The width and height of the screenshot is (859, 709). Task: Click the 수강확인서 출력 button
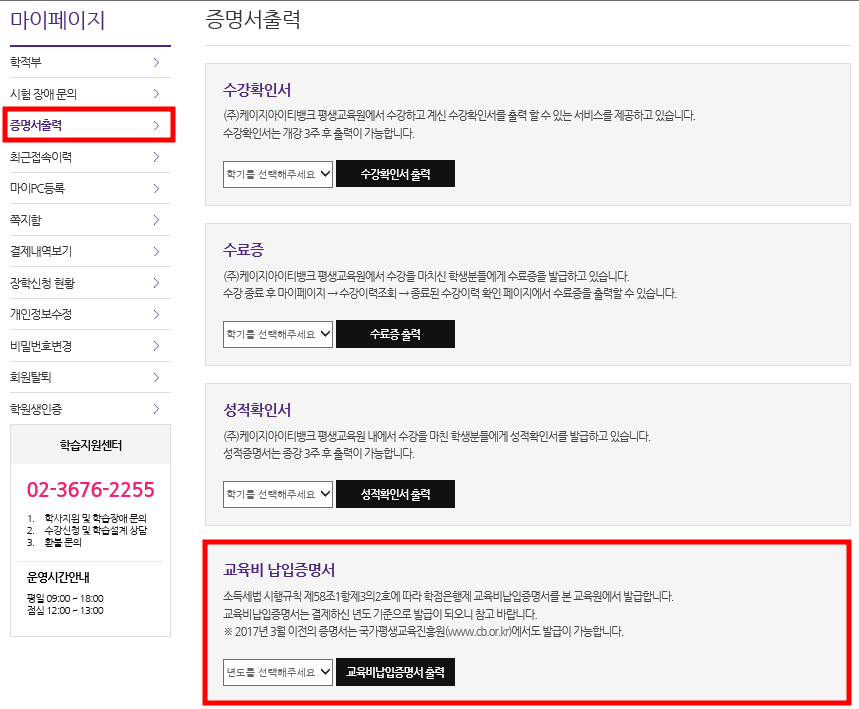[396, 174]
